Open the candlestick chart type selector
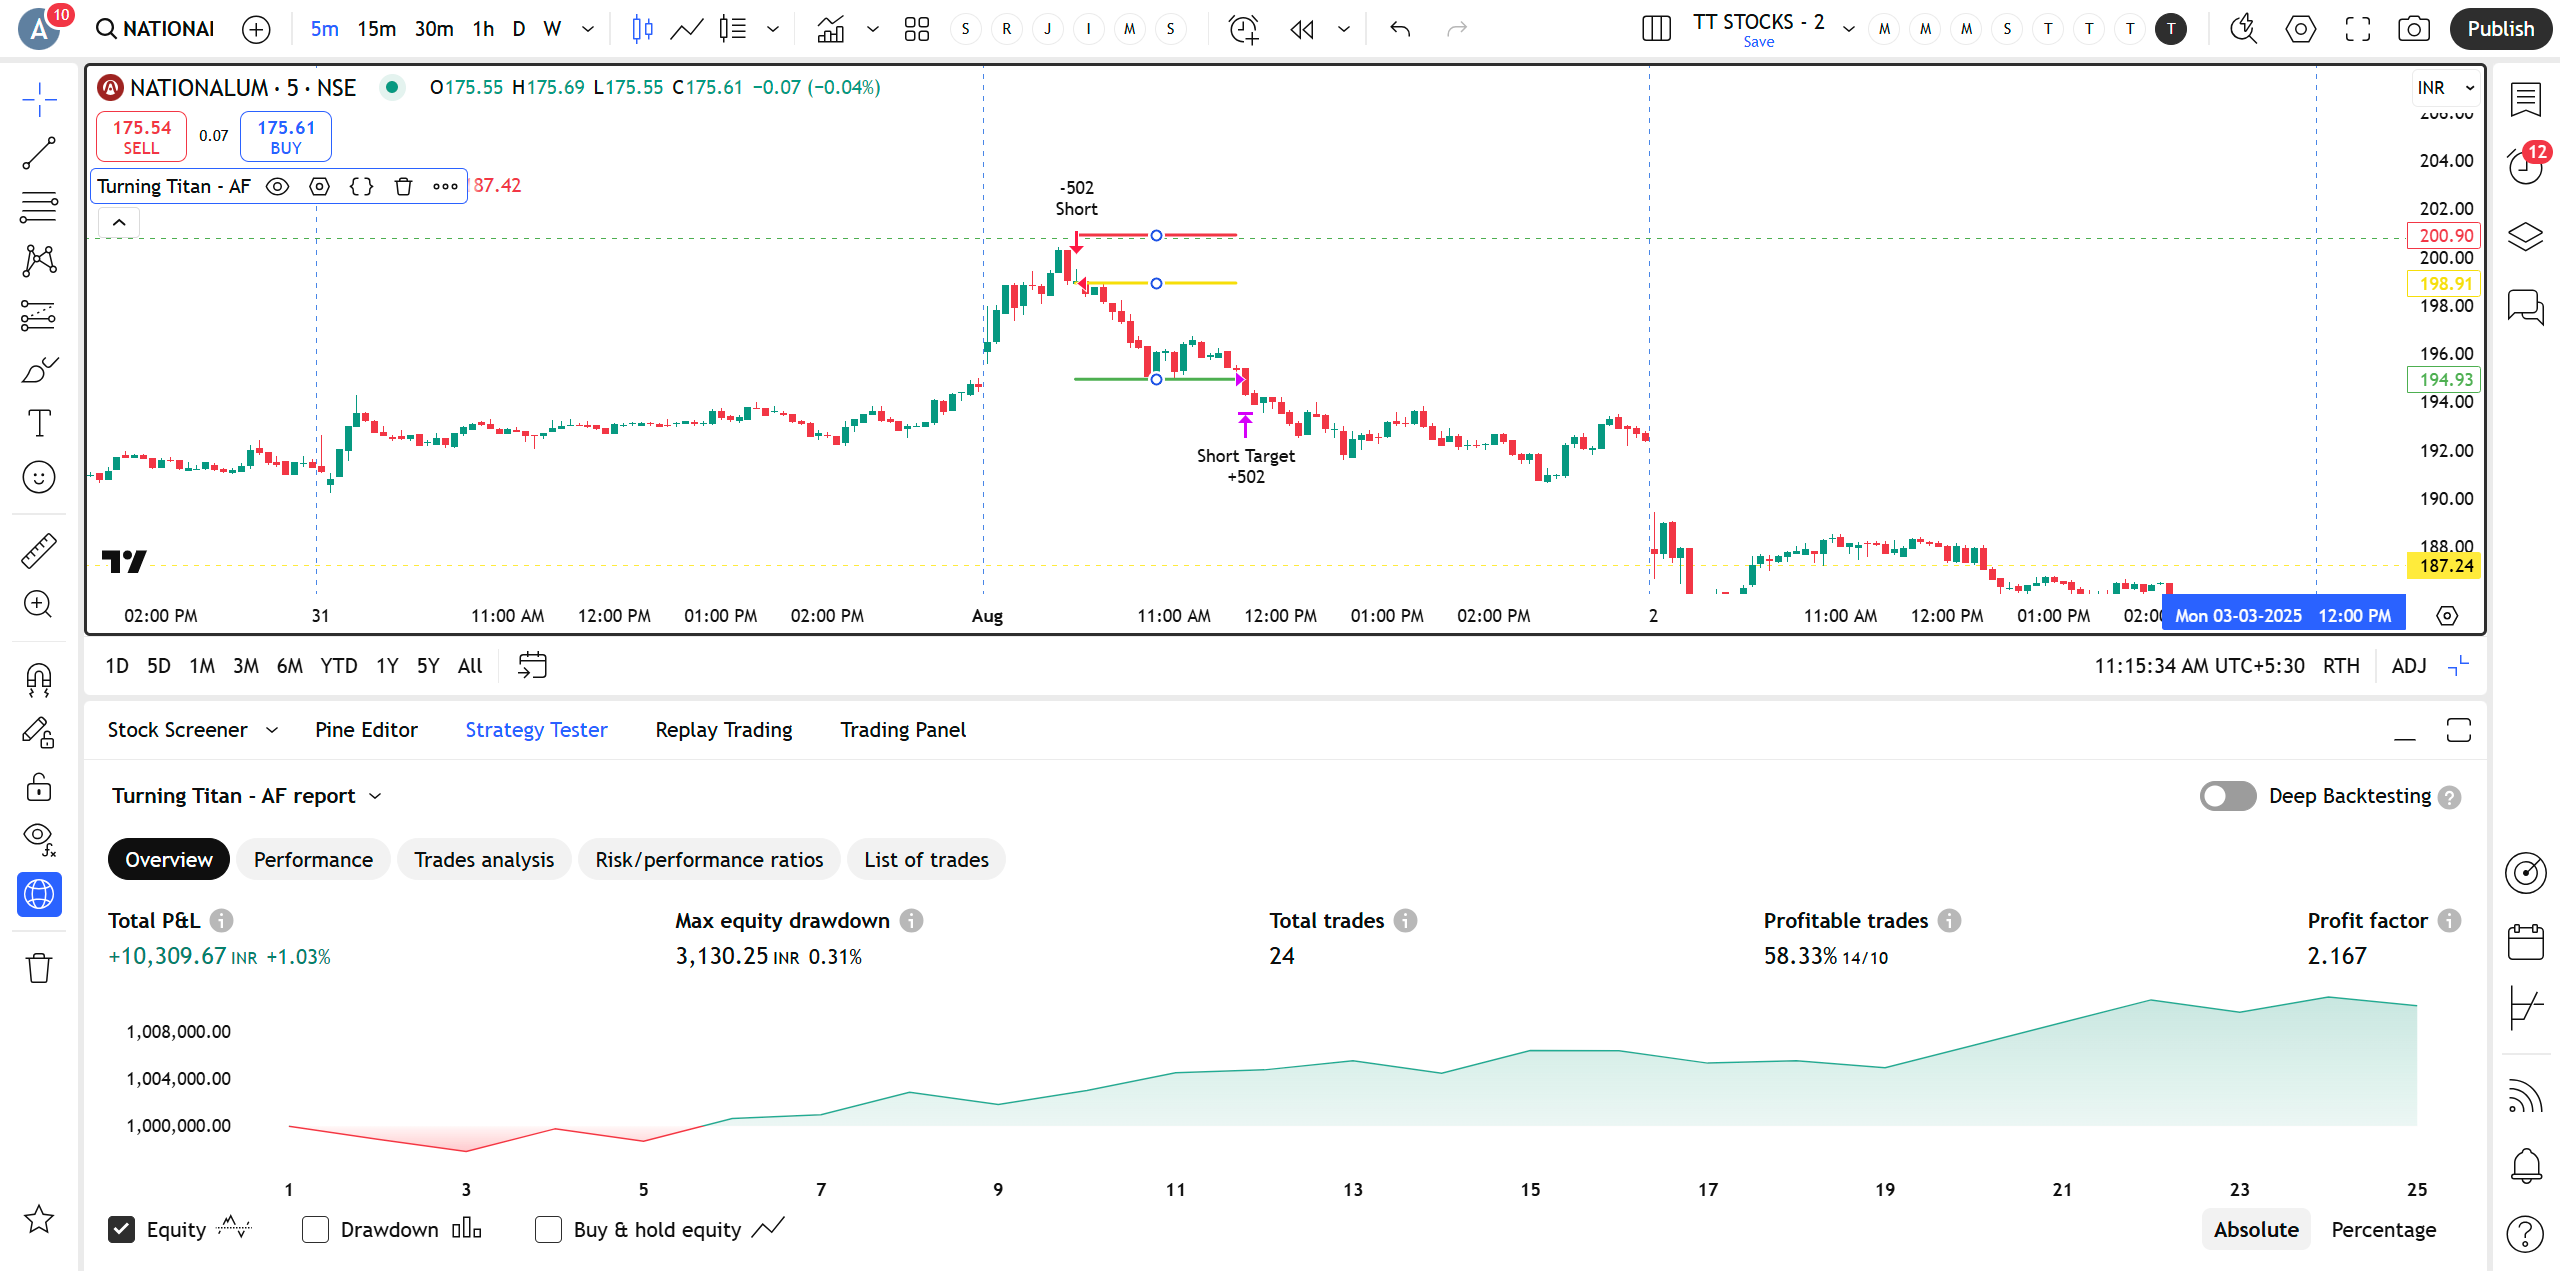This screenshot has width=2560, height=1271. [x=642, y=29]
